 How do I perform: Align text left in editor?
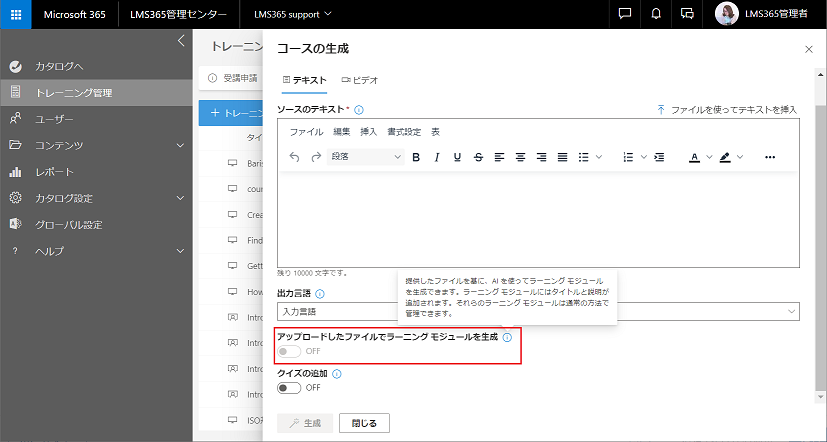(x=499, y=157)
